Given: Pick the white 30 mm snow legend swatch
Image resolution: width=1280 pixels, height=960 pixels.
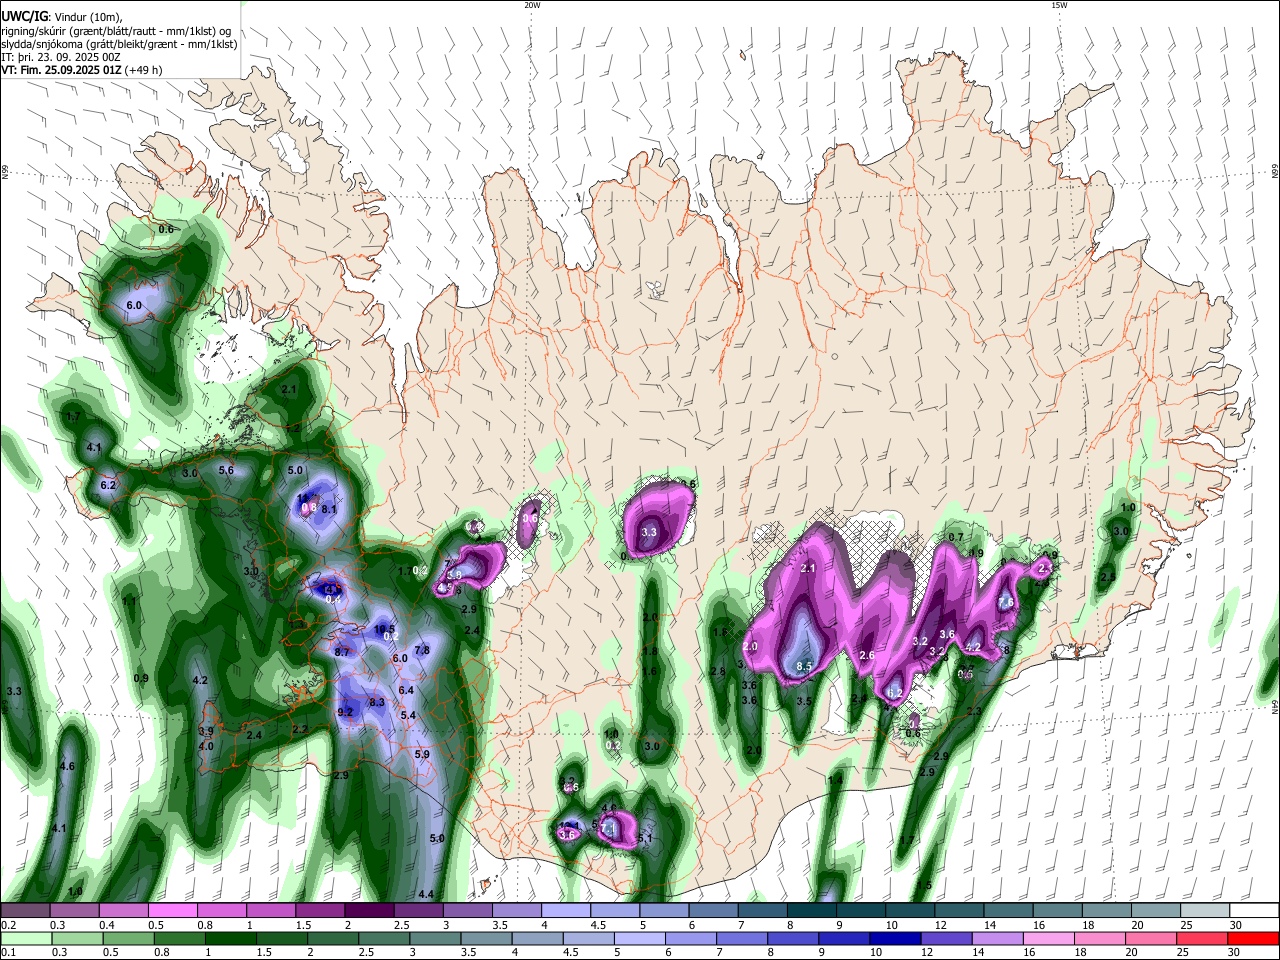Looking at the screenshot, I should tap(1255, 911).
